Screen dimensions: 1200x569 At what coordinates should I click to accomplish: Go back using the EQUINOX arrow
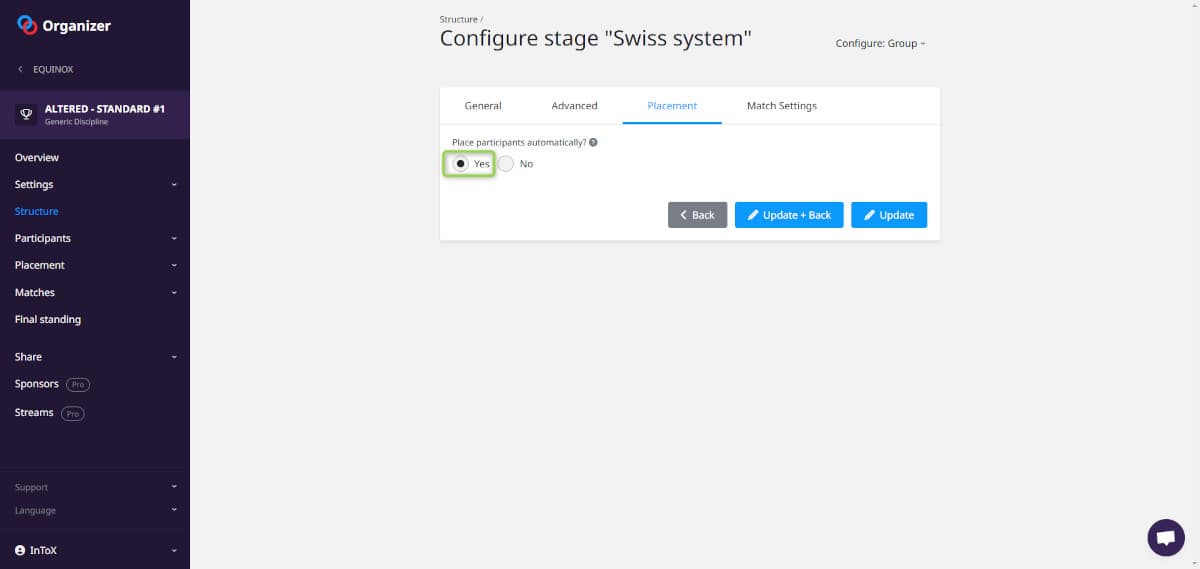pos(21,70)
